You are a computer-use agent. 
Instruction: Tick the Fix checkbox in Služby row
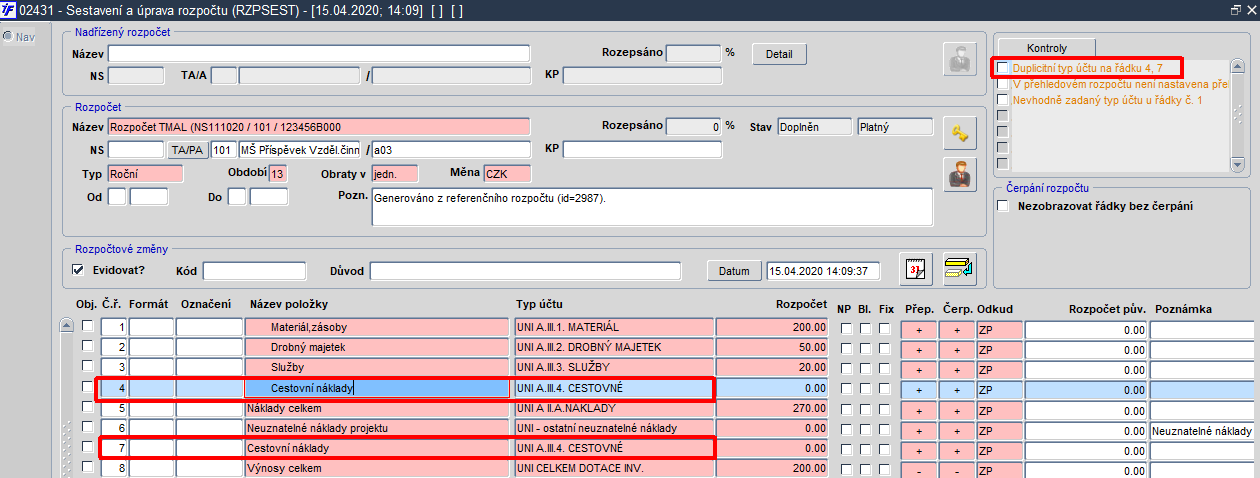(x=885, y=367)
